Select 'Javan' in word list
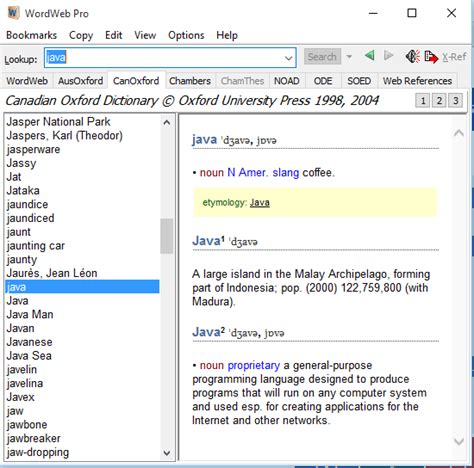 point(82,328)
